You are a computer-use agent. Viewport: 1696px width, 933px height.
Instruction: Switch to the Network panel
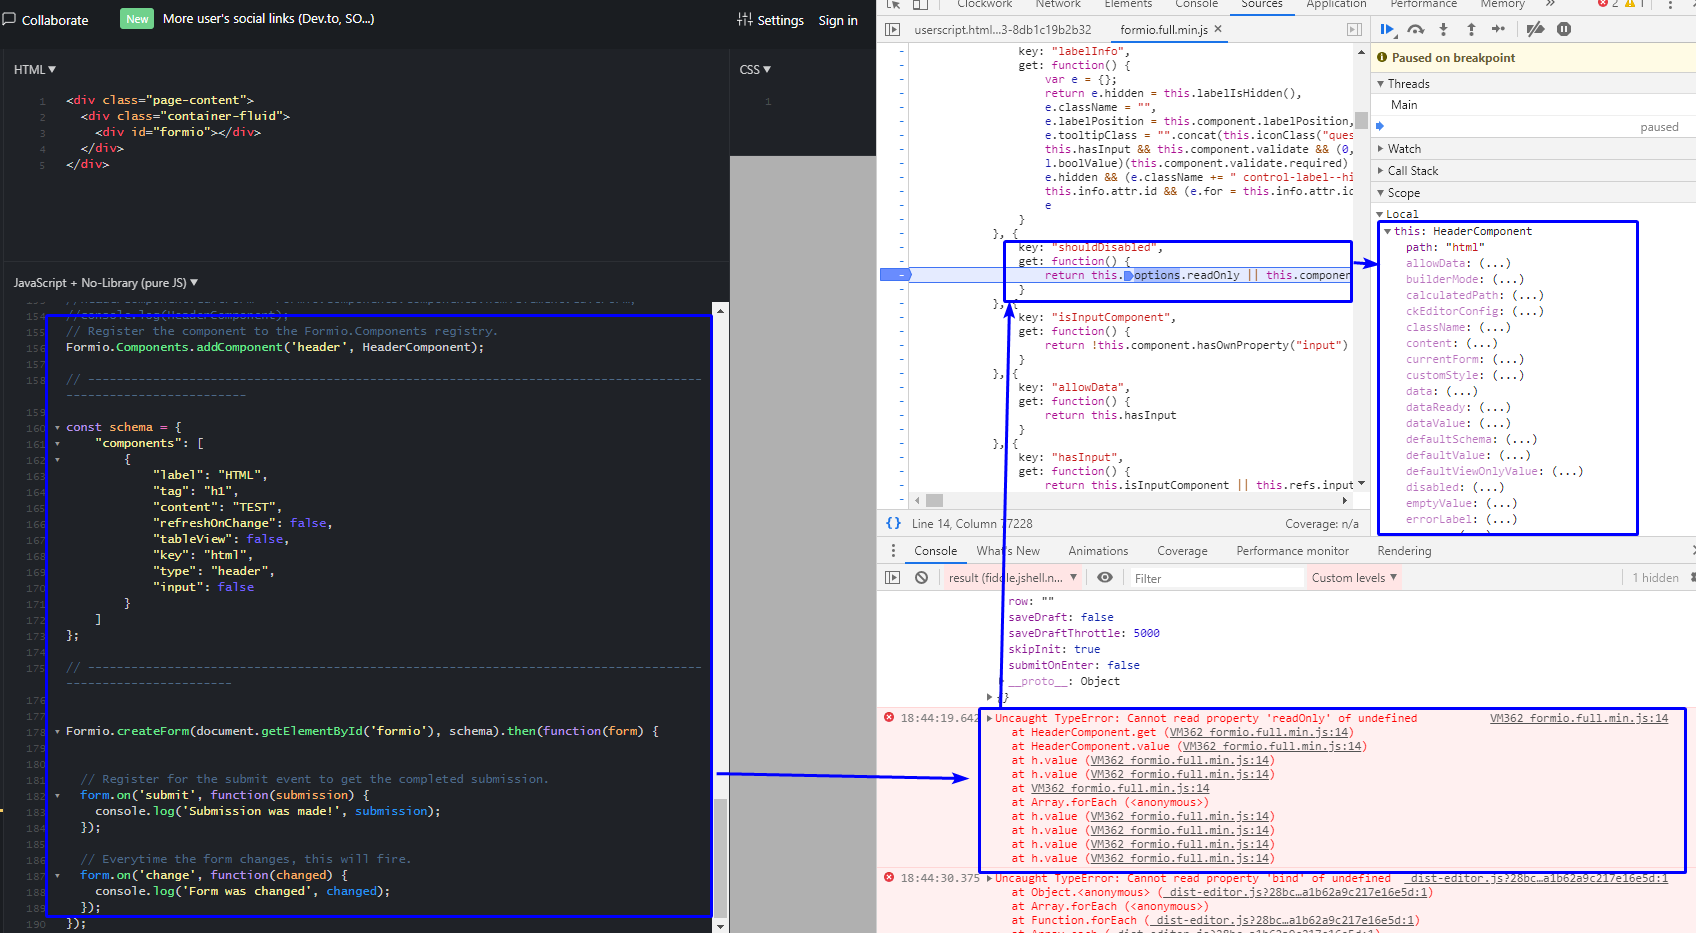[1057, 5]
